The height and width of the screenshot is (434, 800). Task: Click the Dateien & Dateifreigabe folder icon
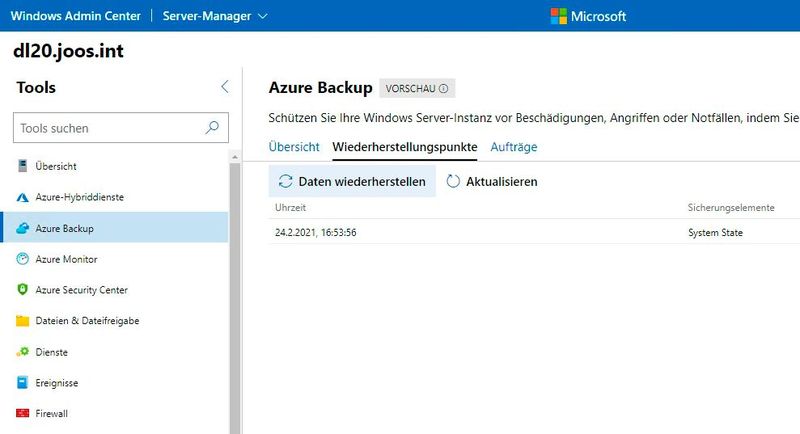tap(22, 321)
